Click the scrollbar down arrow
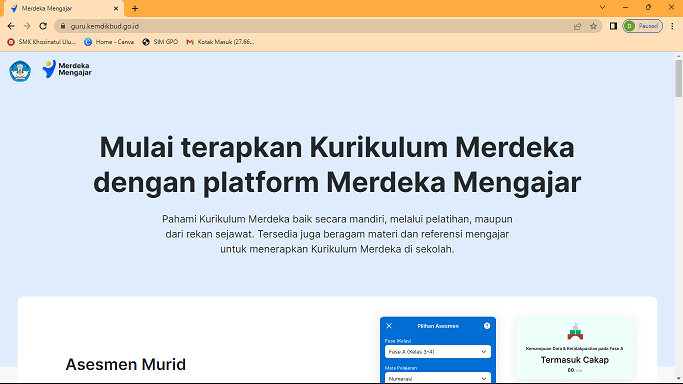This screenshot has height=384, width=683. point(679,379)
